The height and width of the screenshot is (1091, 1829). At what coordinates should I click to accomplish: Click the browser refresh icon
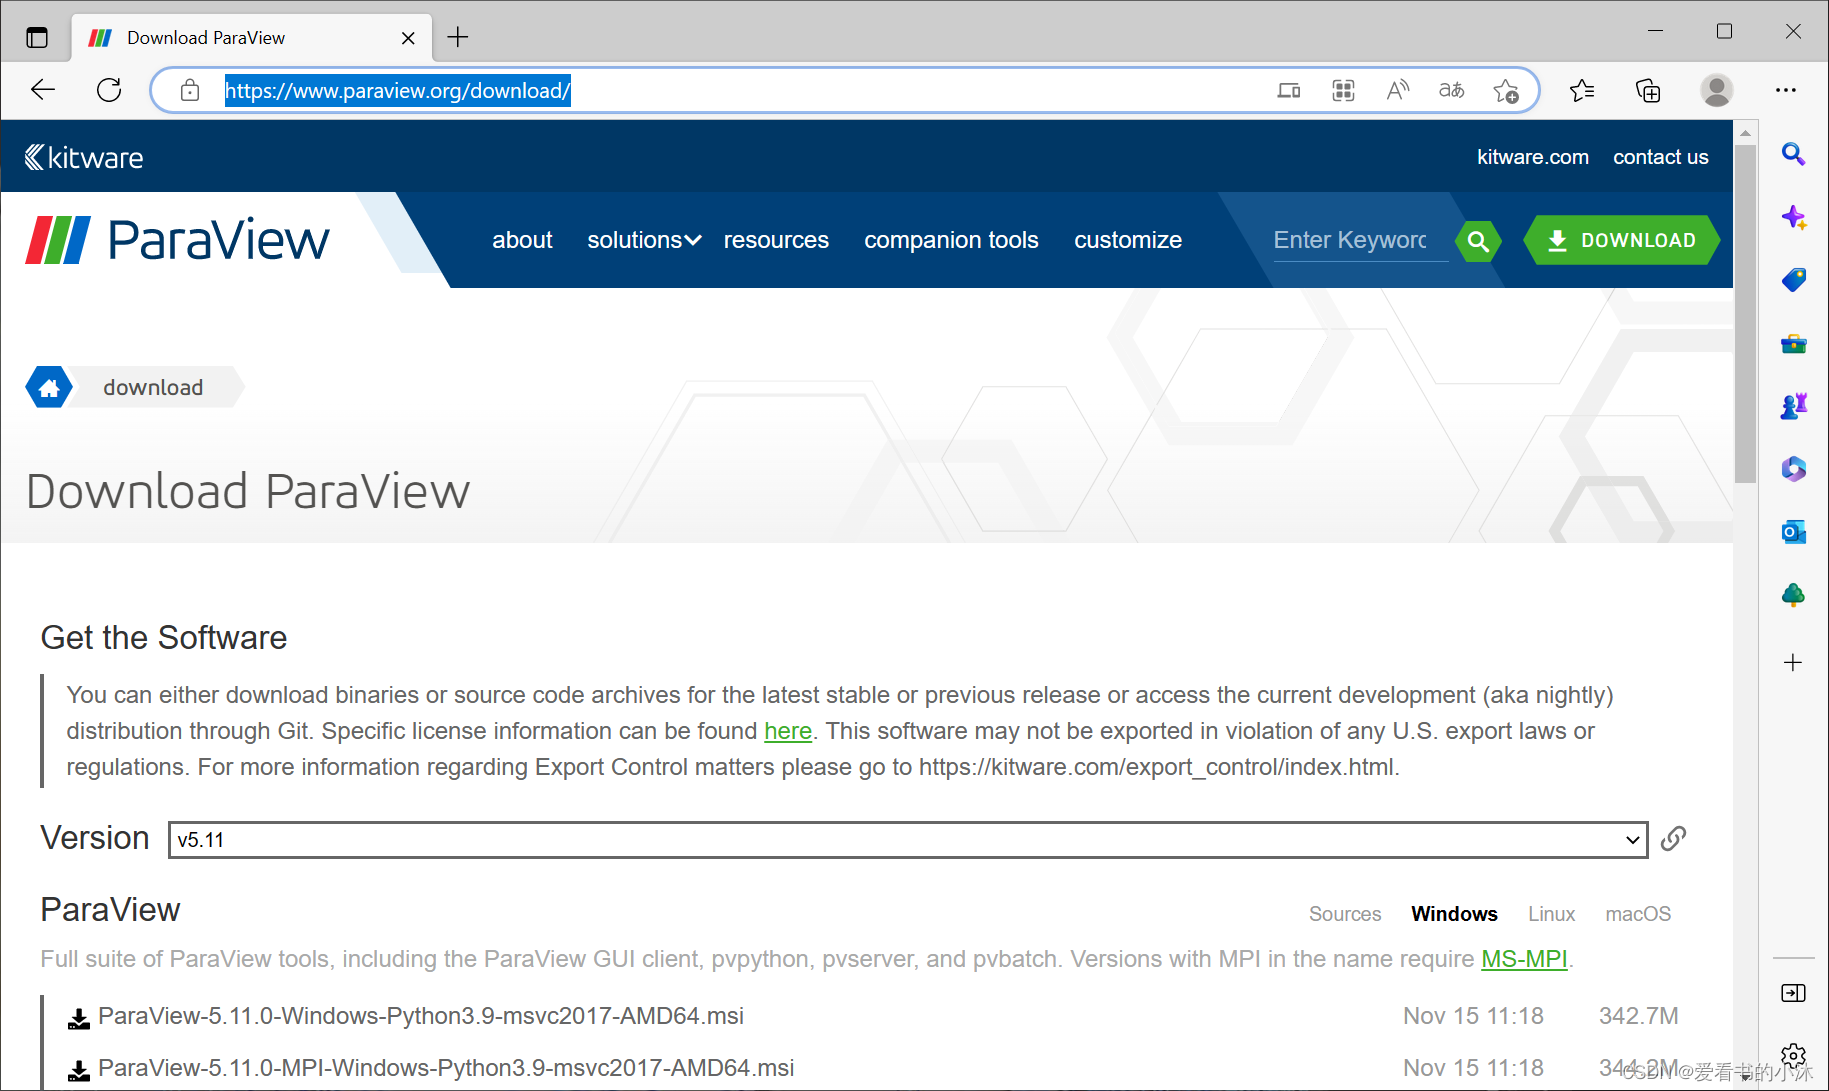pos(109,91)
